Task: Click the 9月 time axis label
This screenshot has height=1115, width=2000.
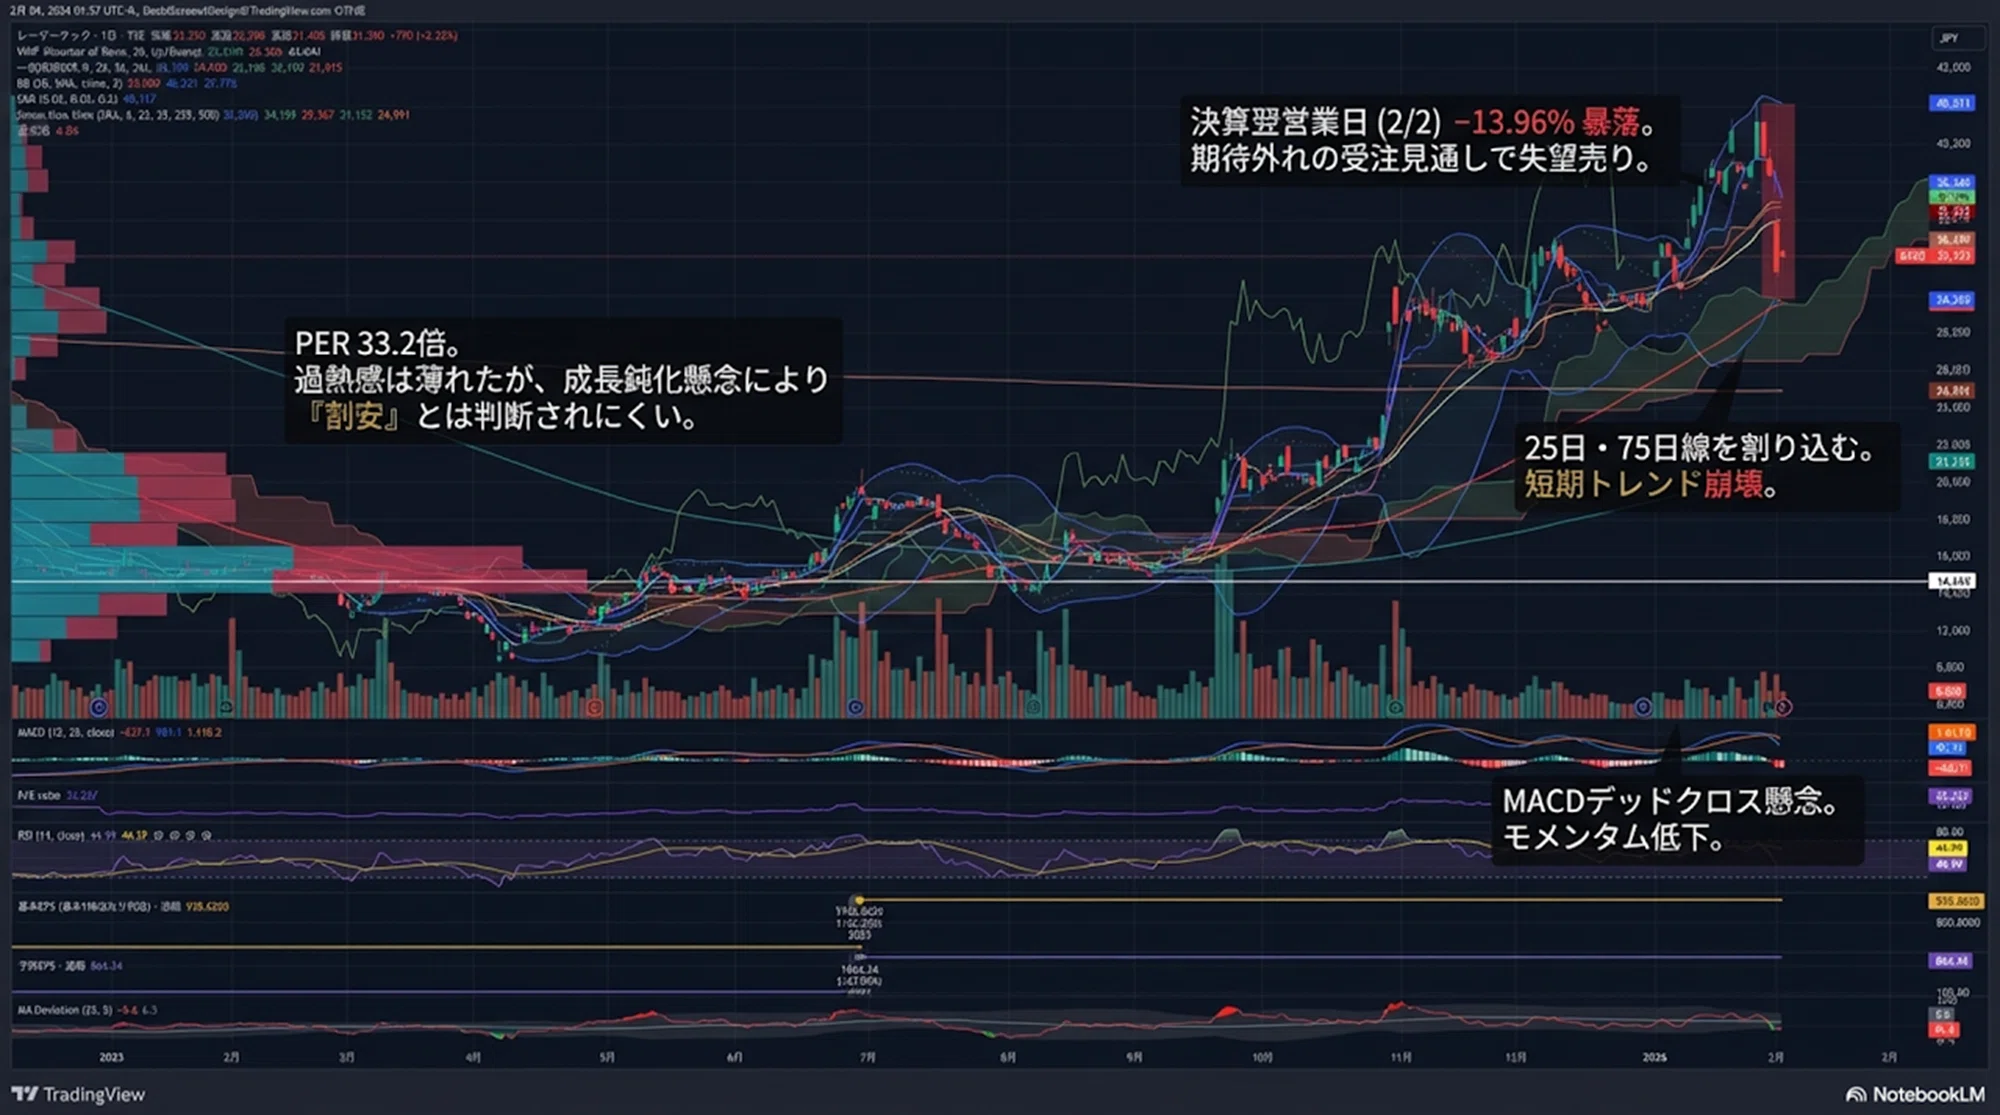Action: point(1134,1057)
